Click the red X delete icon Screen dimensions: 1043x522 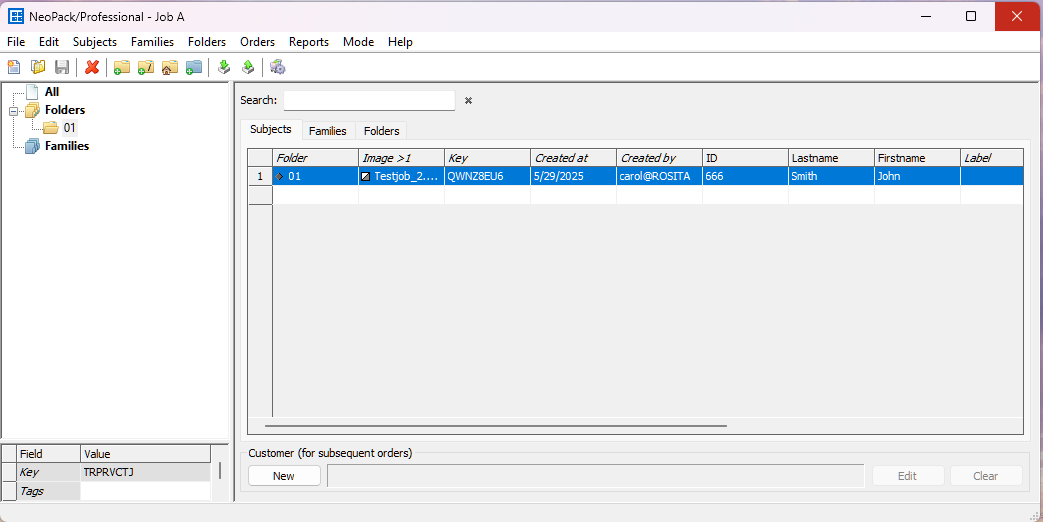pyautogui.click(x=92, y=66)
